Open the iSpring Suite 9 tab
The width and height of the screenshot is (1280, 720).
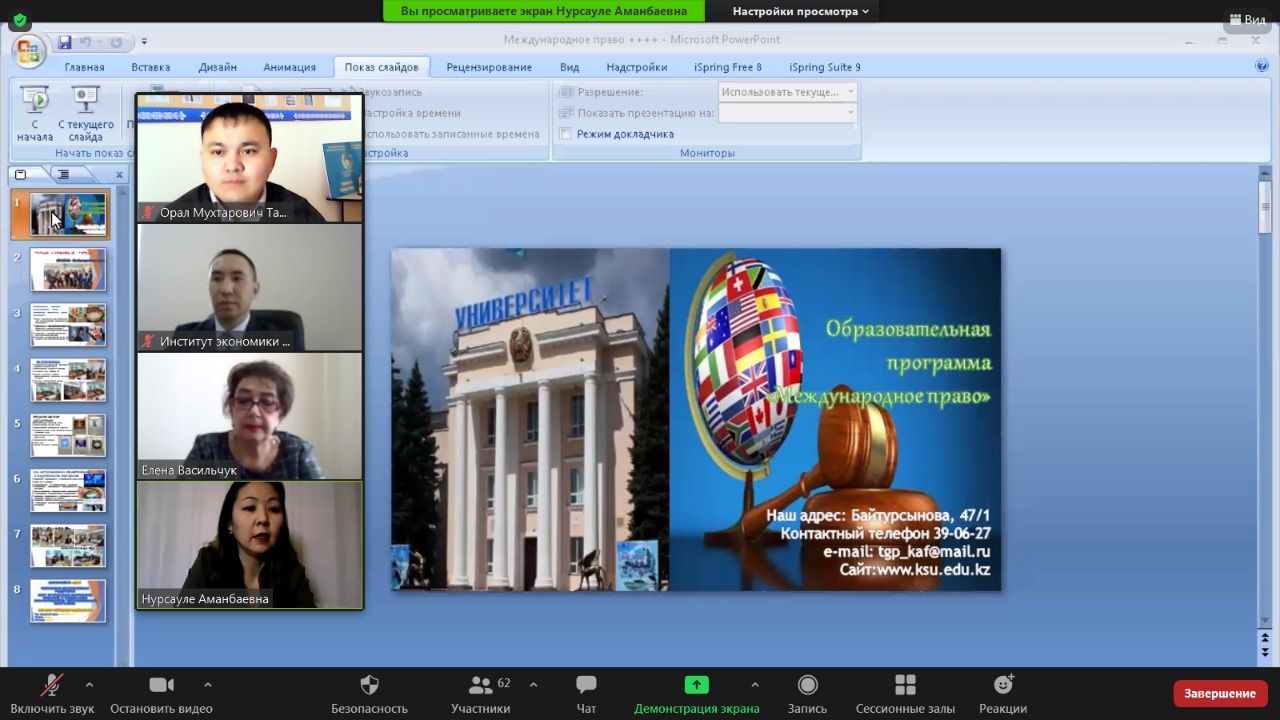pyautogui.click(x=824, y=67)
